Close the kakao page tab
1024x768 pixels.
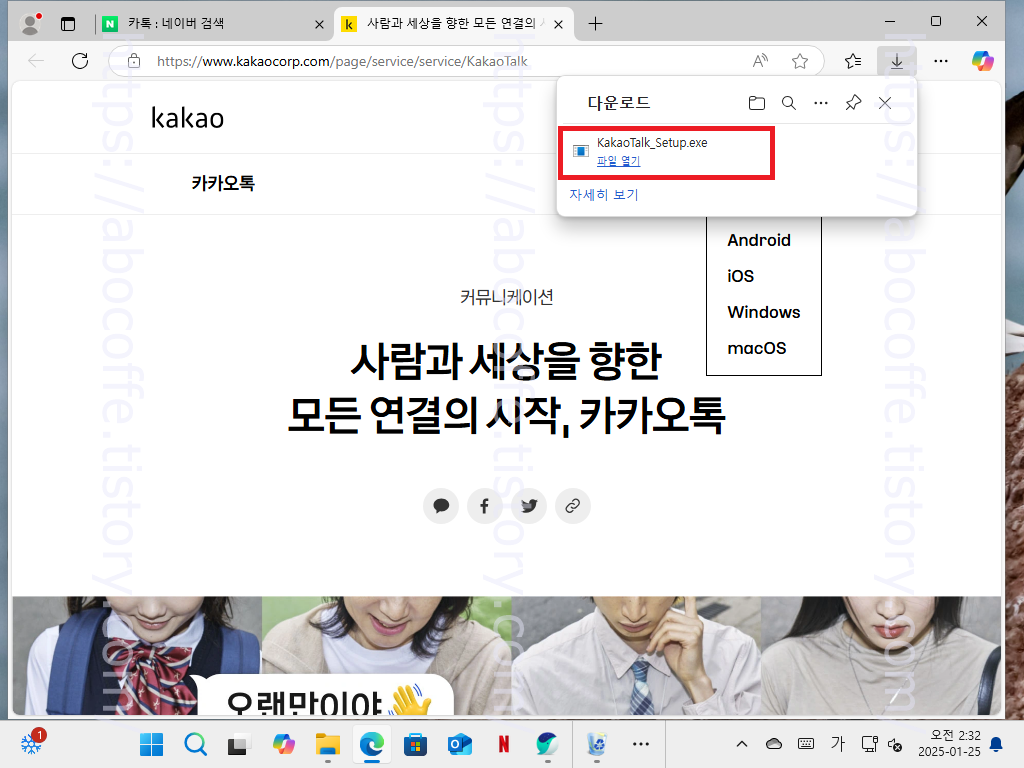coord(558,25)
